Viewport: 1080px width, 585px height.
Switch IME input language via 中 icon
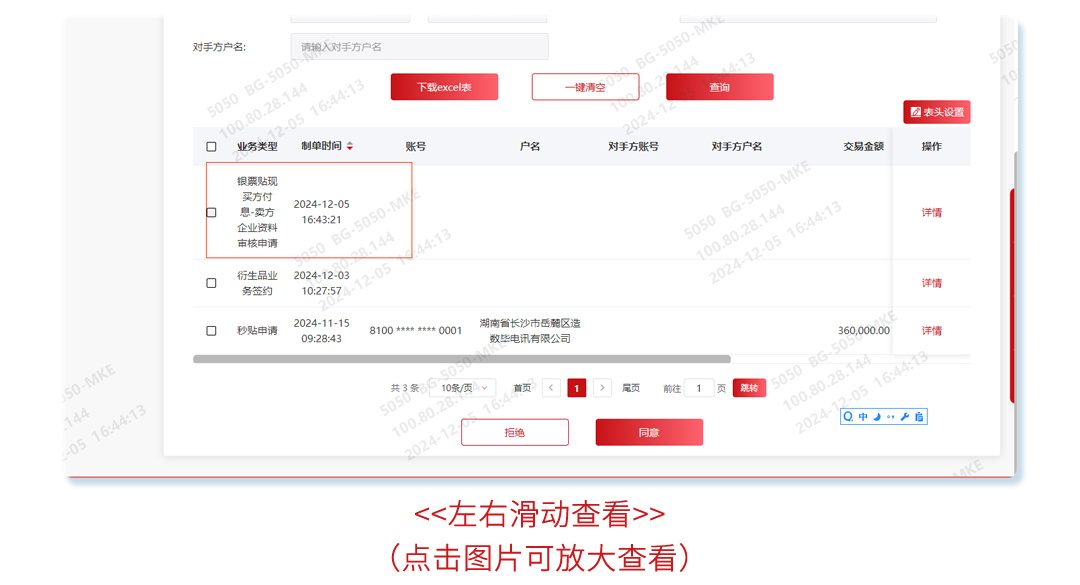[x=863, y=417]
